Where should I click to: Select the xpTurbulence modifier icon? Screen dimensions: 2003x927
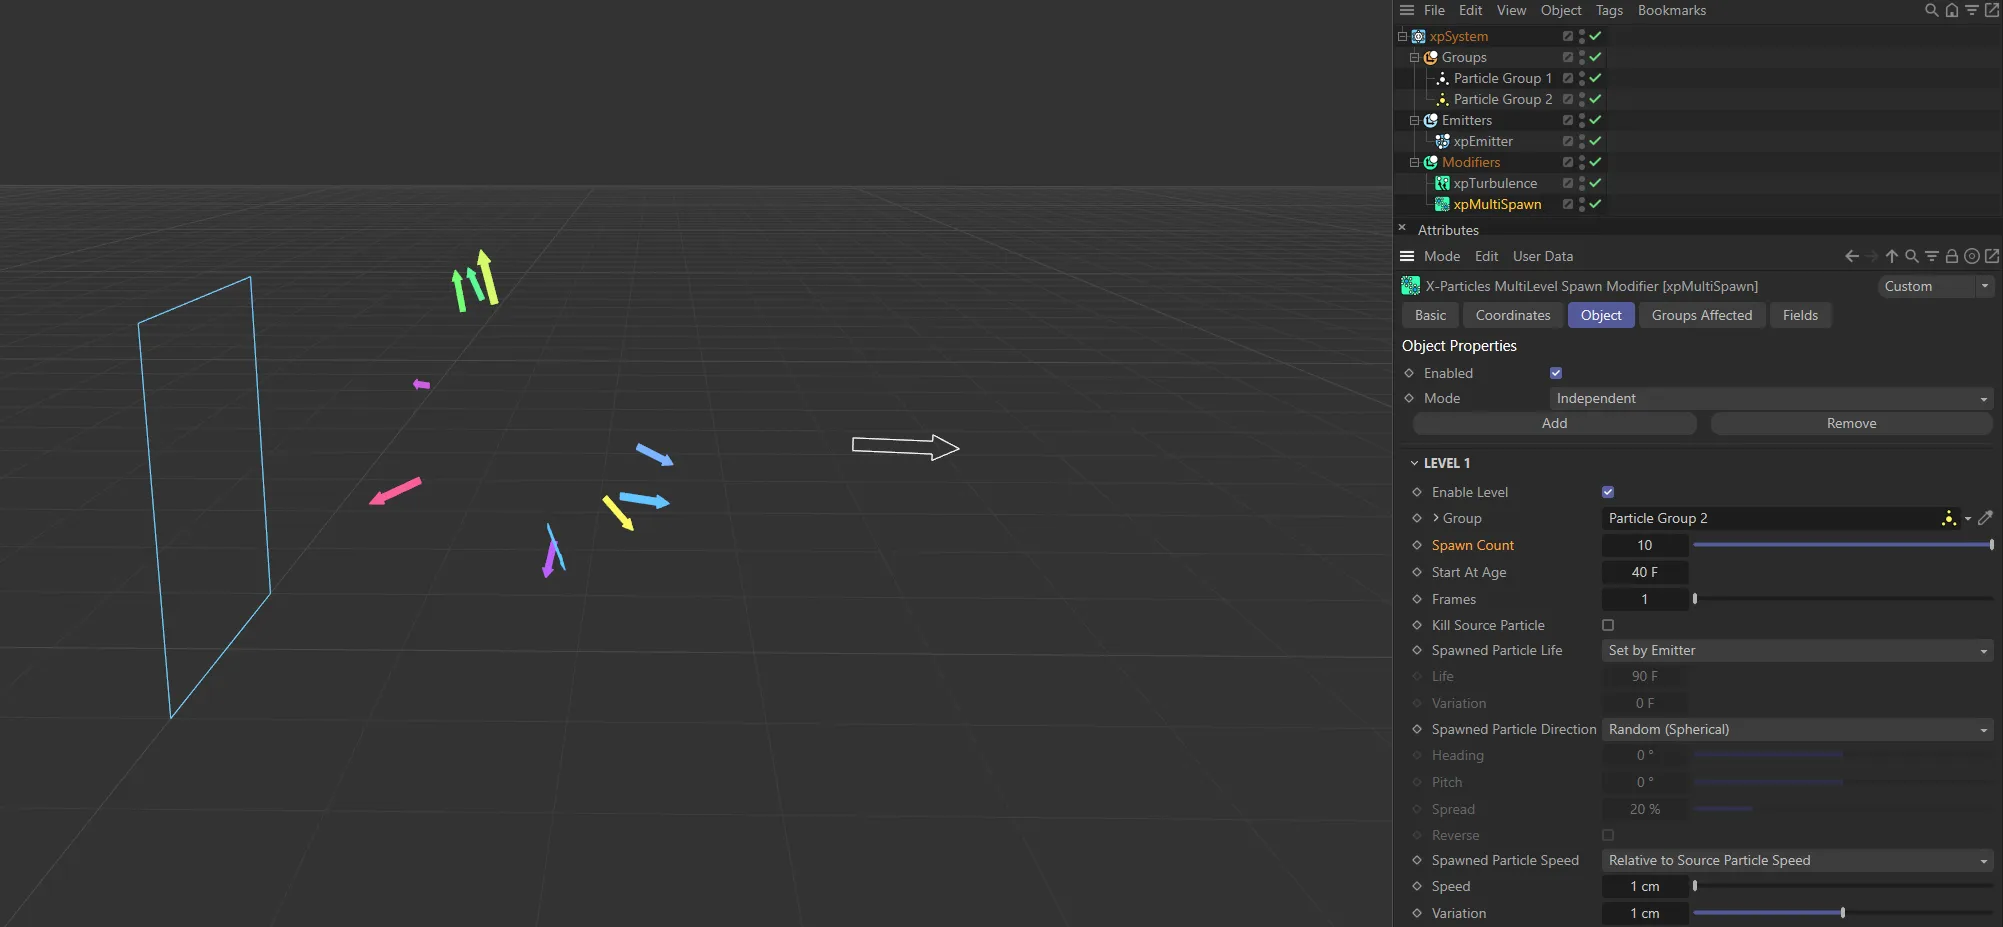(x=1442, y=183)
